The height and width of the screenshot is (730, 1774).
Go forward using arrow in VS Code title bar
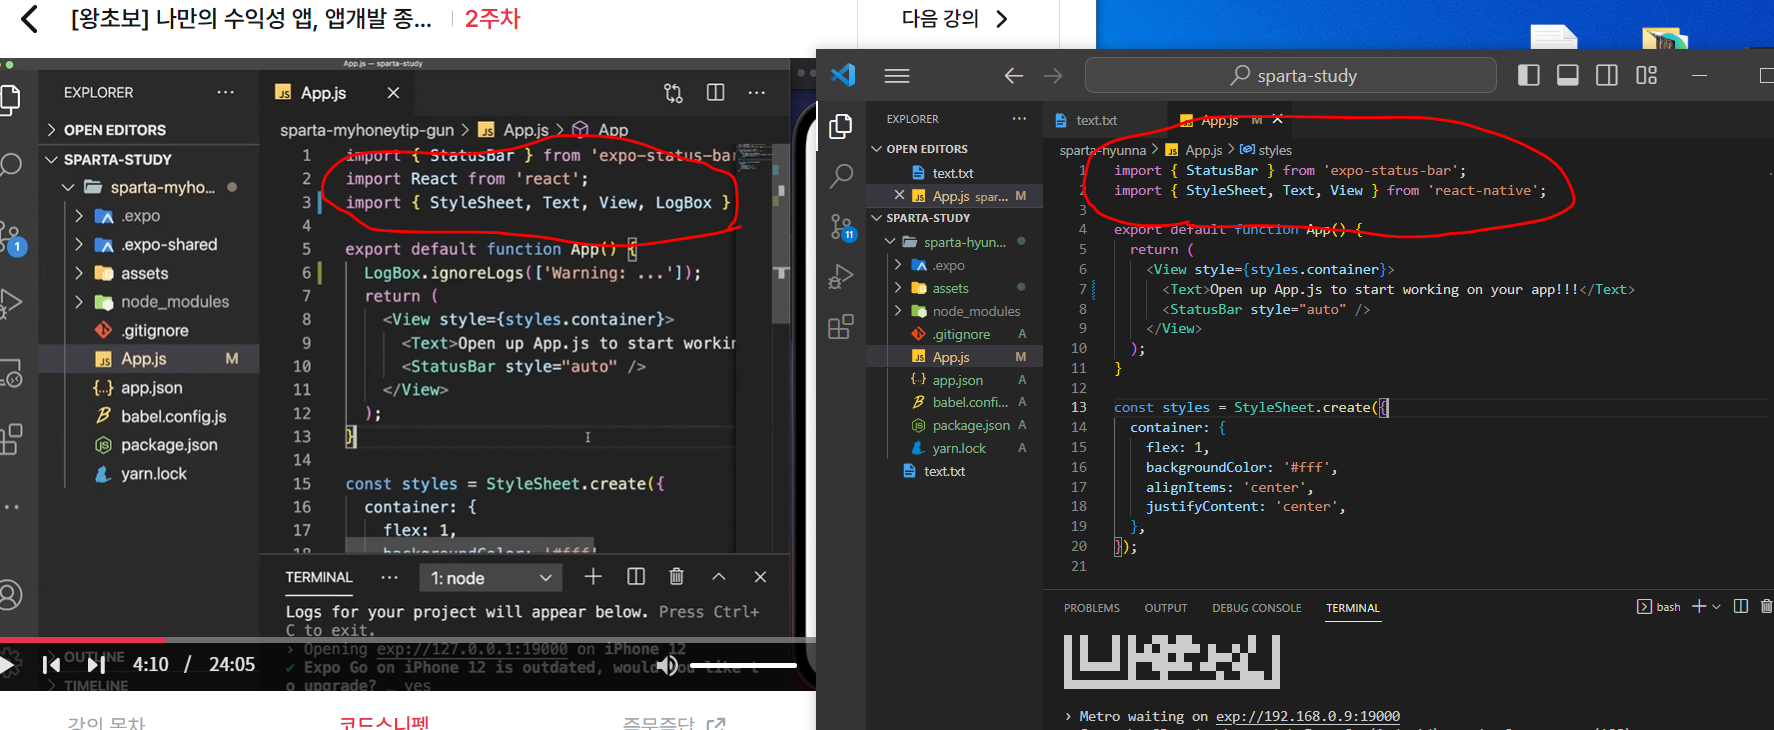tap(1053, 76)
